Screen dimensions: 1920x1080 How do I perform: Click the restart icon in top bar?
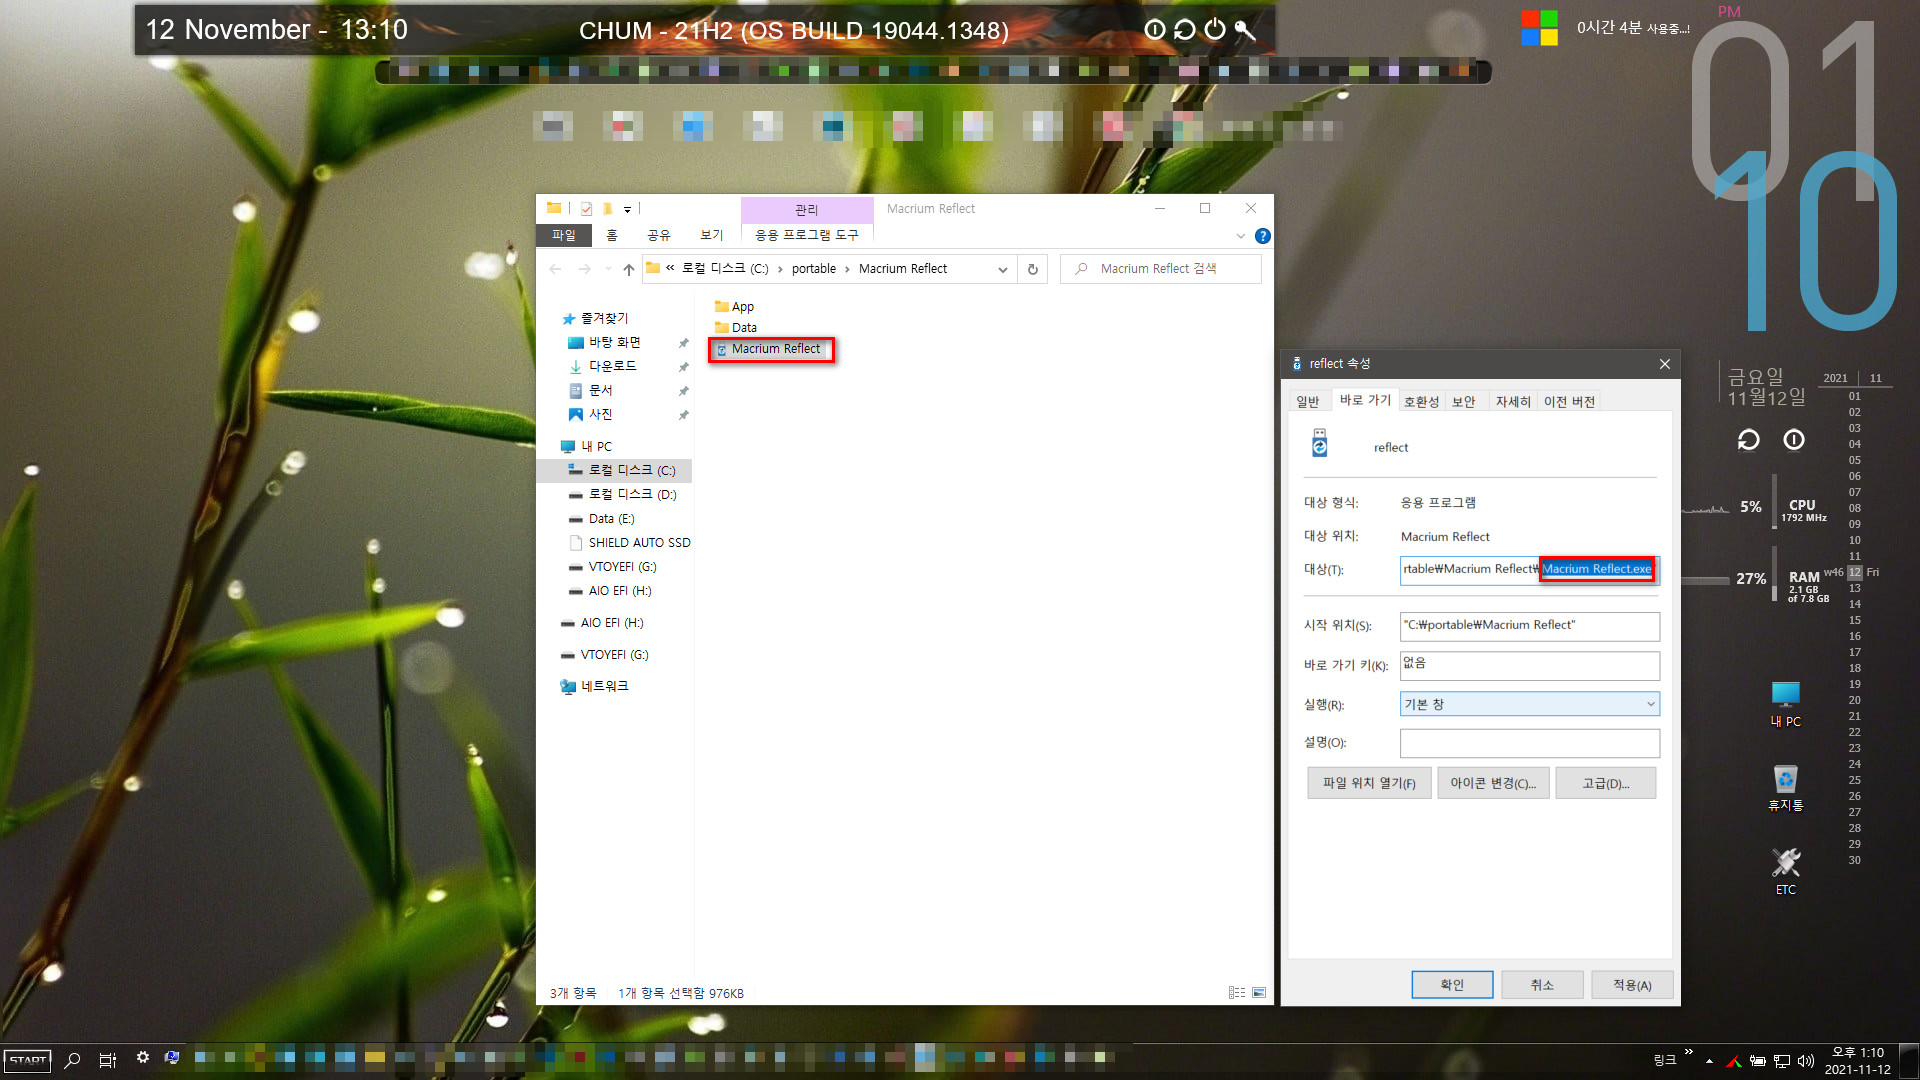coord(1185,30)
